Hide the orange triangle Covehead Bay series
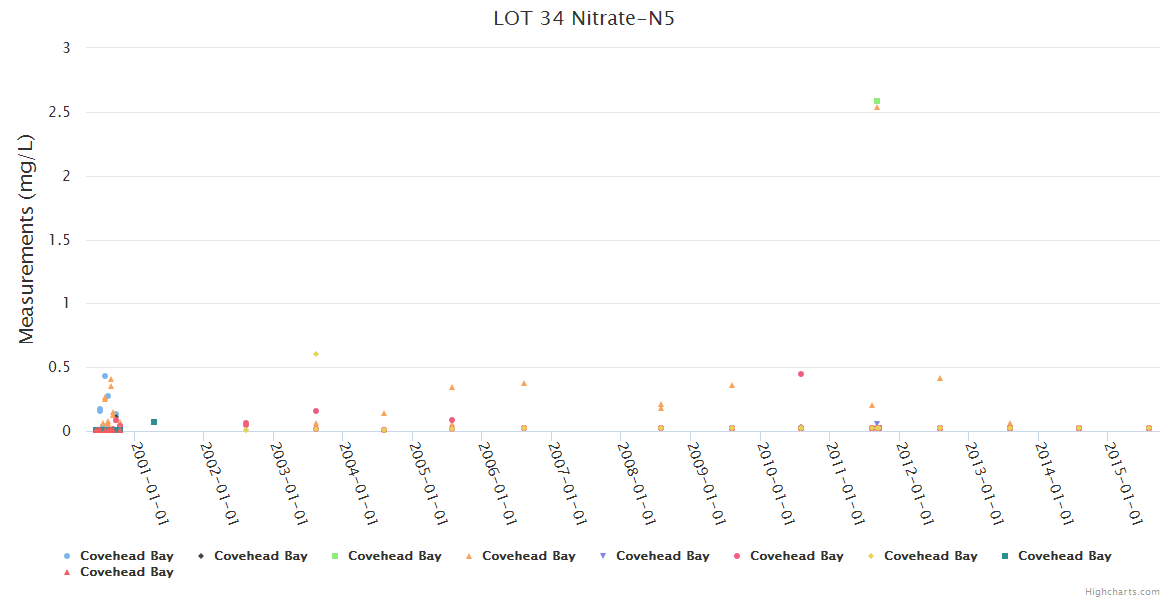The image size is (1170, 600). tap(528, 556)
